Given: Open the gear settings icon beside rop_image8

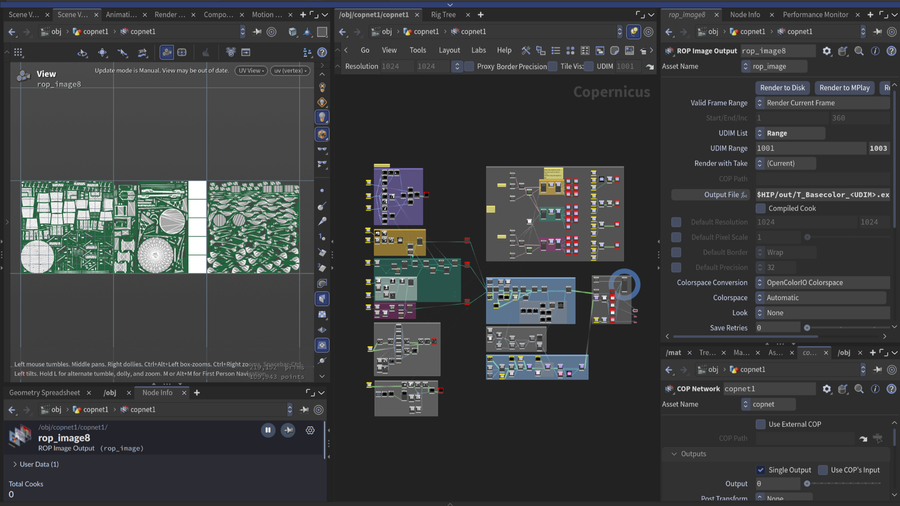Looking at the screenshot, I should [x=827, y=51].
